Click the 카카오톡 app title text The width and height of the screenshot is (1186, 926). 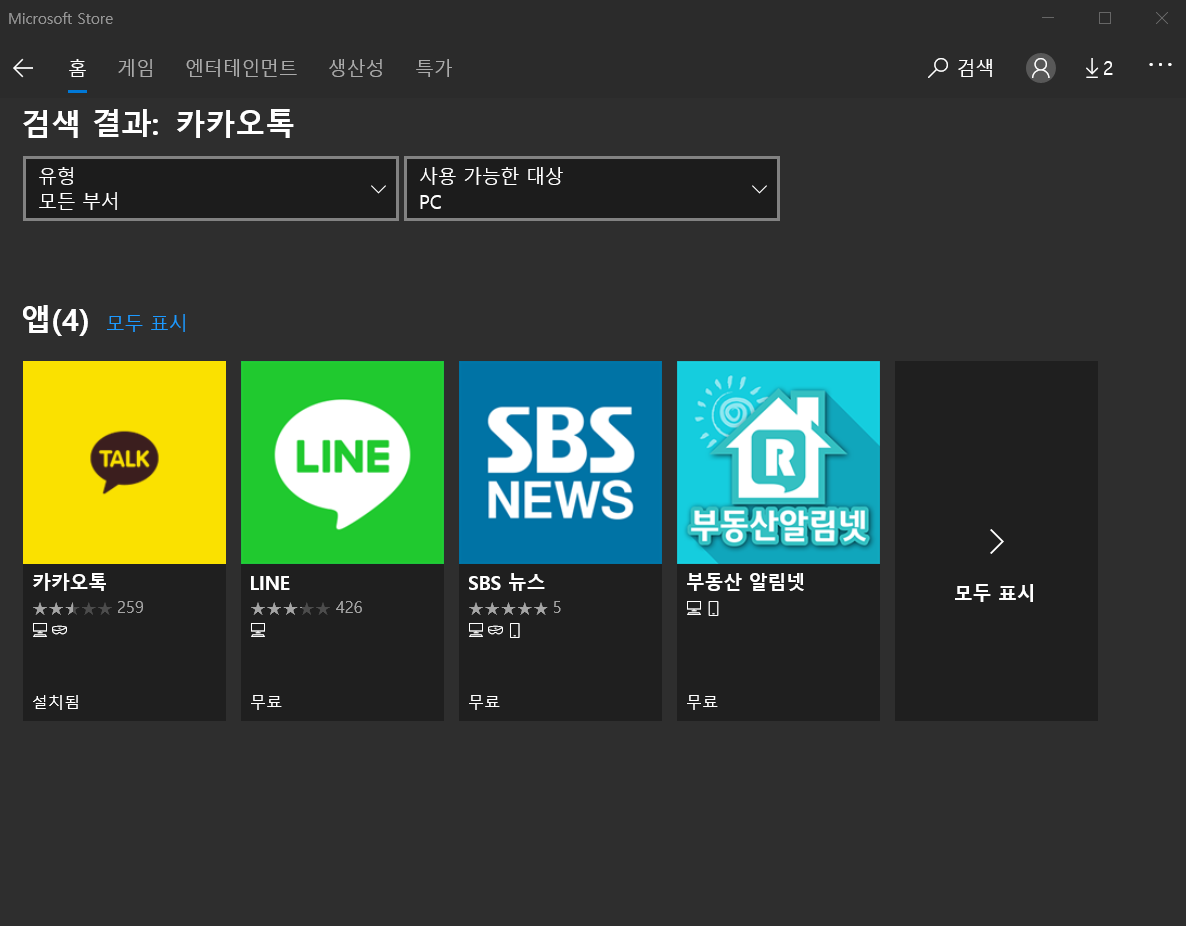(x=70, y=582)
